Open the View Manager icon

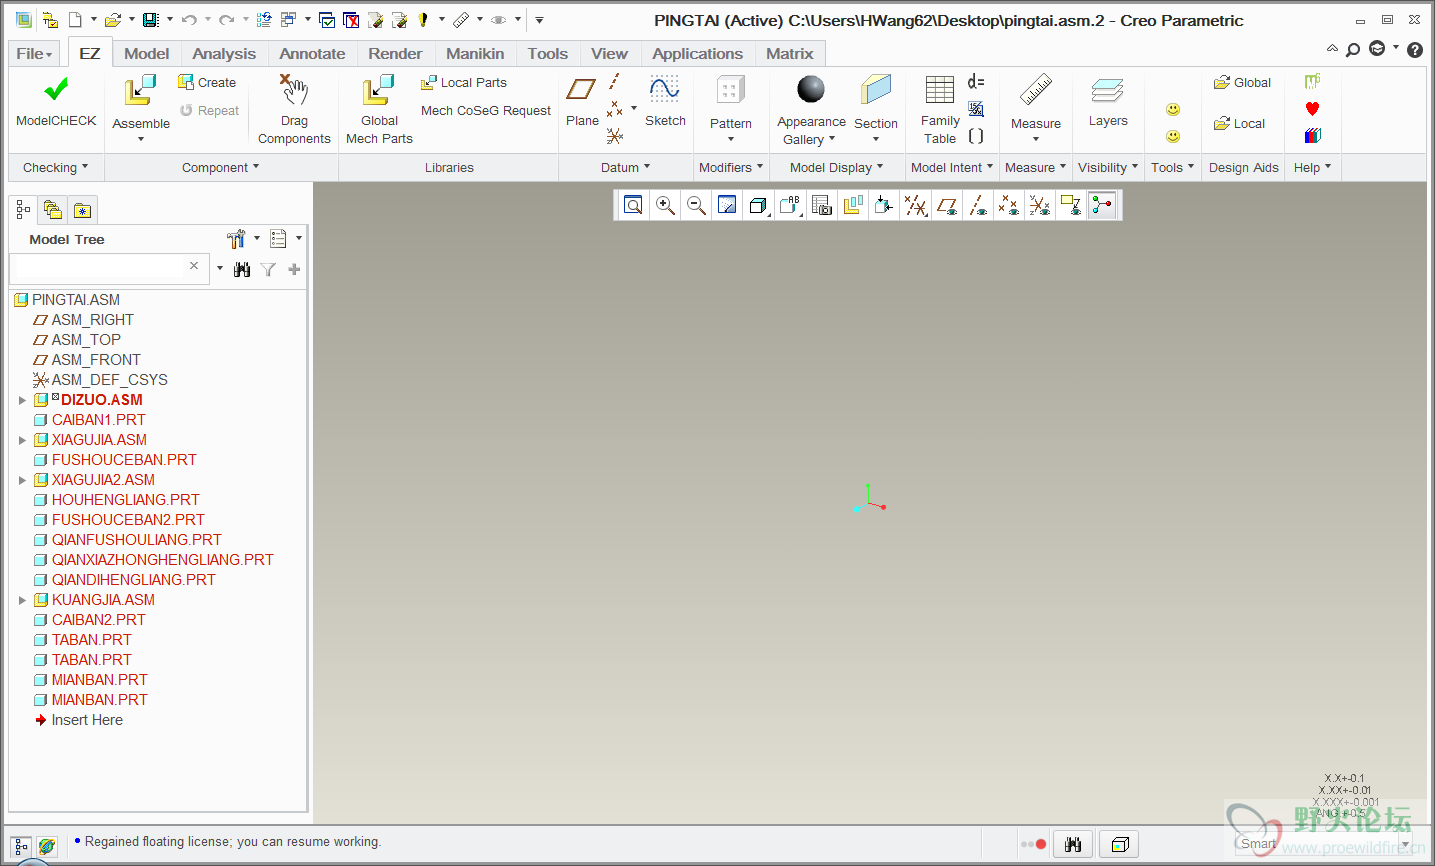coord(822,205)
